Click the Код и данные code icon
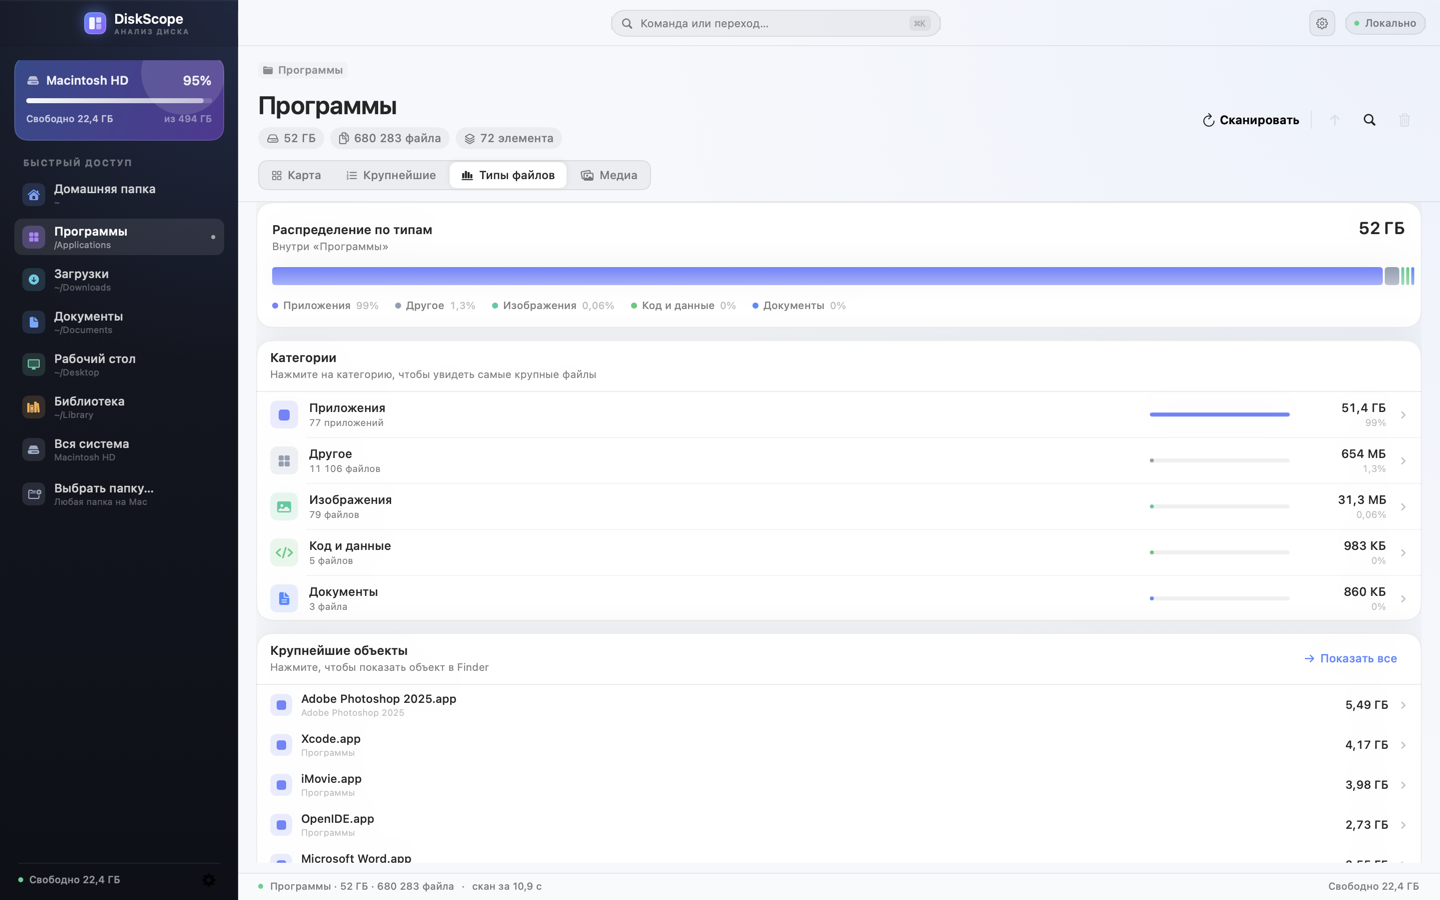Viewport: 1440px width, 900px height. click(x=284, y=553)
